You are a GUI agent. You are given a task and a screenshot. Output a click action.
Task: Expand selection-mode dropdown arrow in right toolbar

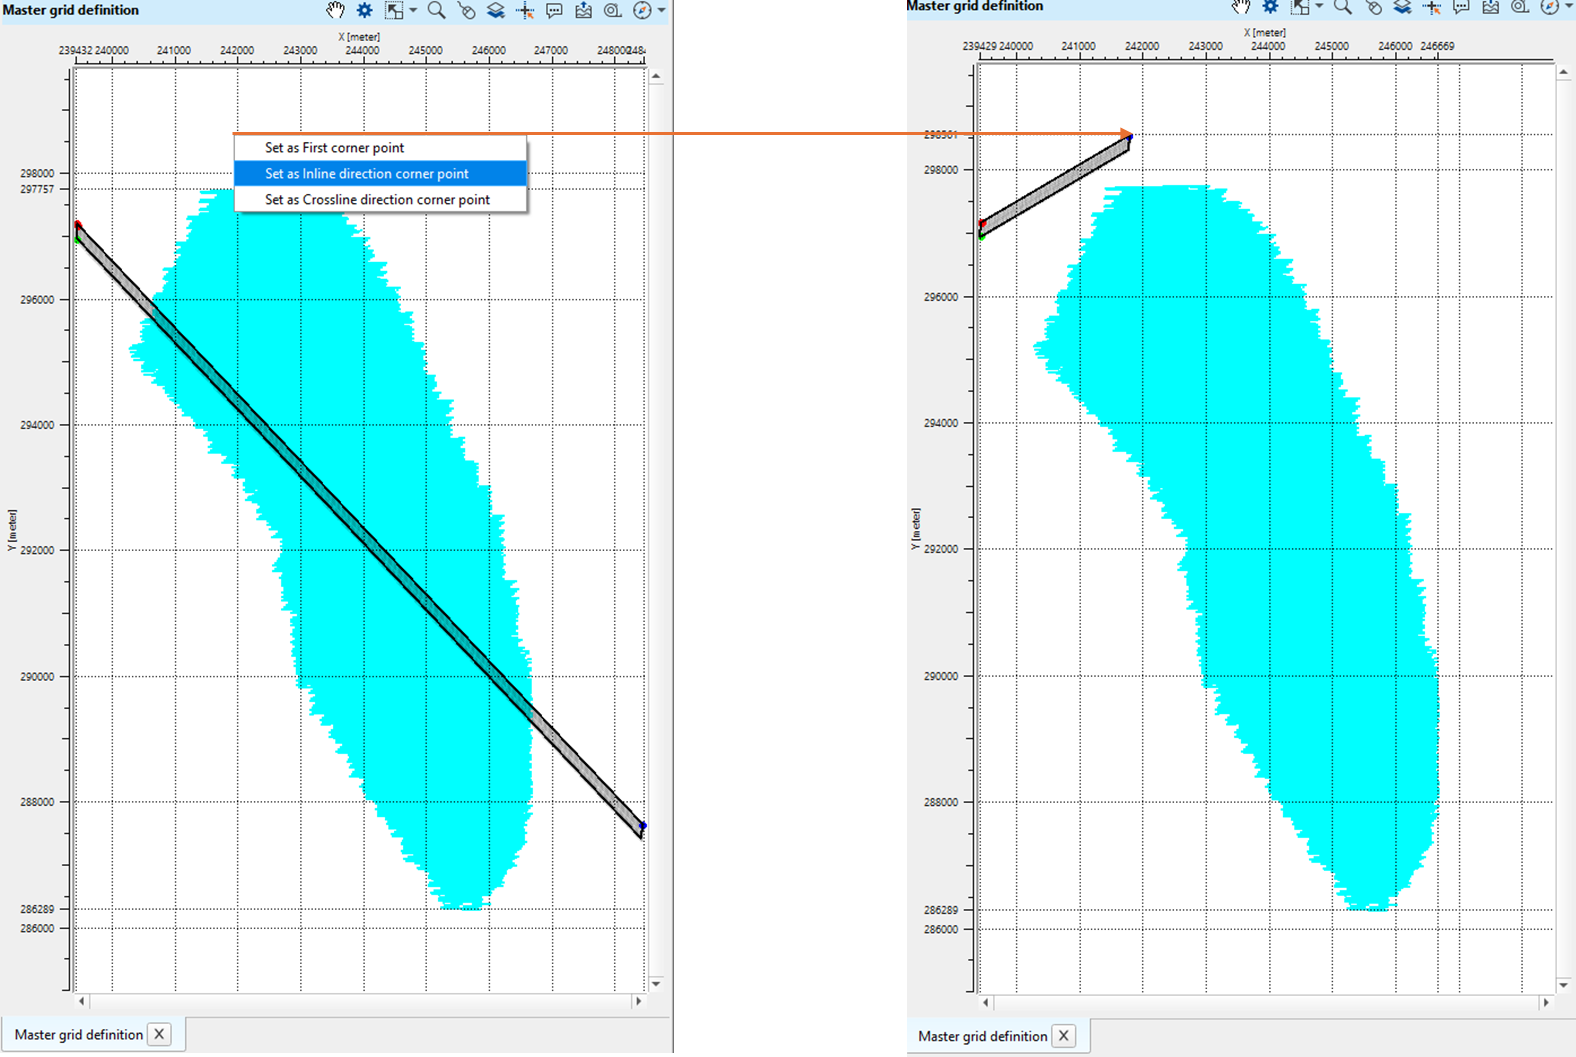tap(1319, 6)
